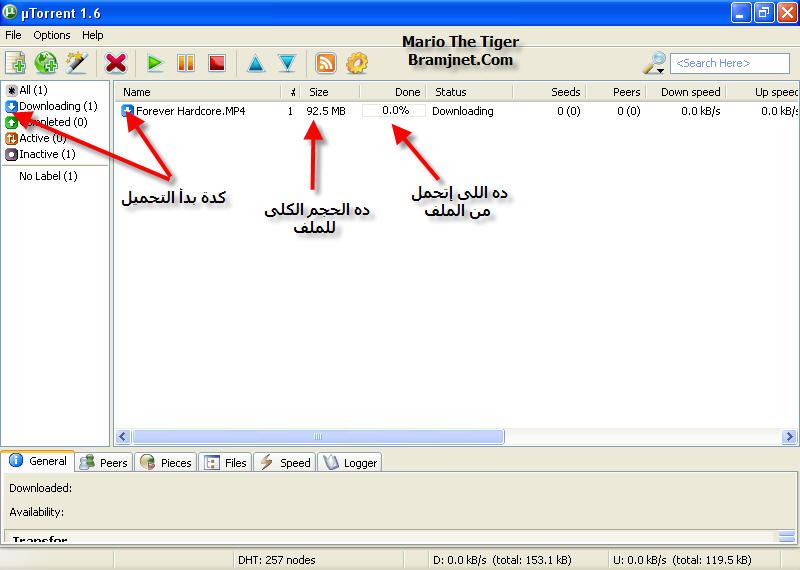
Task: Sort by Done column header
Action: 393,92
